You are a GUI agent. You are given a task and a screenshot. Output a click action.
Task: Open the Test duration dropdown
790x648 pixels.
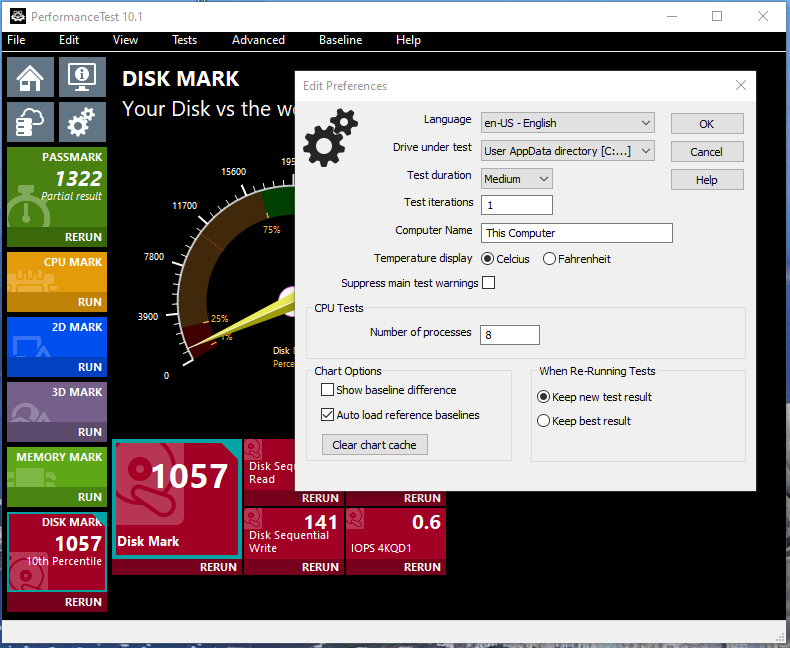coord(516,179)
